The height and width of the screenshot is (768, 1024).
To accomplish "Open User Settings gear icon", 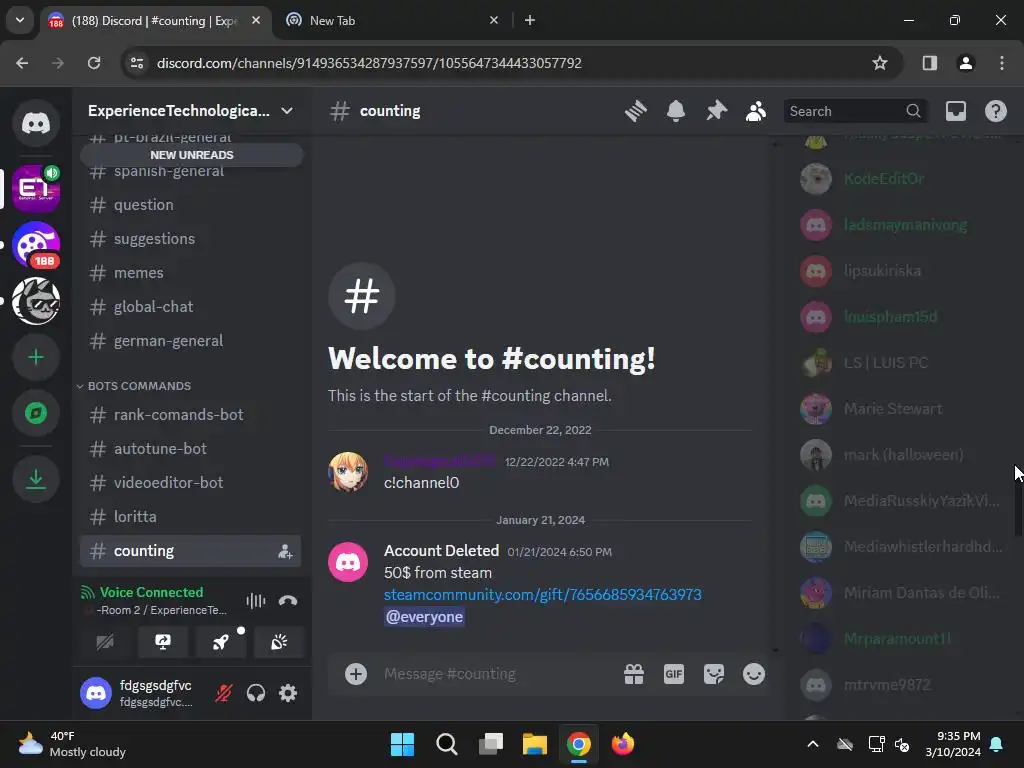I will click(288, 693).
